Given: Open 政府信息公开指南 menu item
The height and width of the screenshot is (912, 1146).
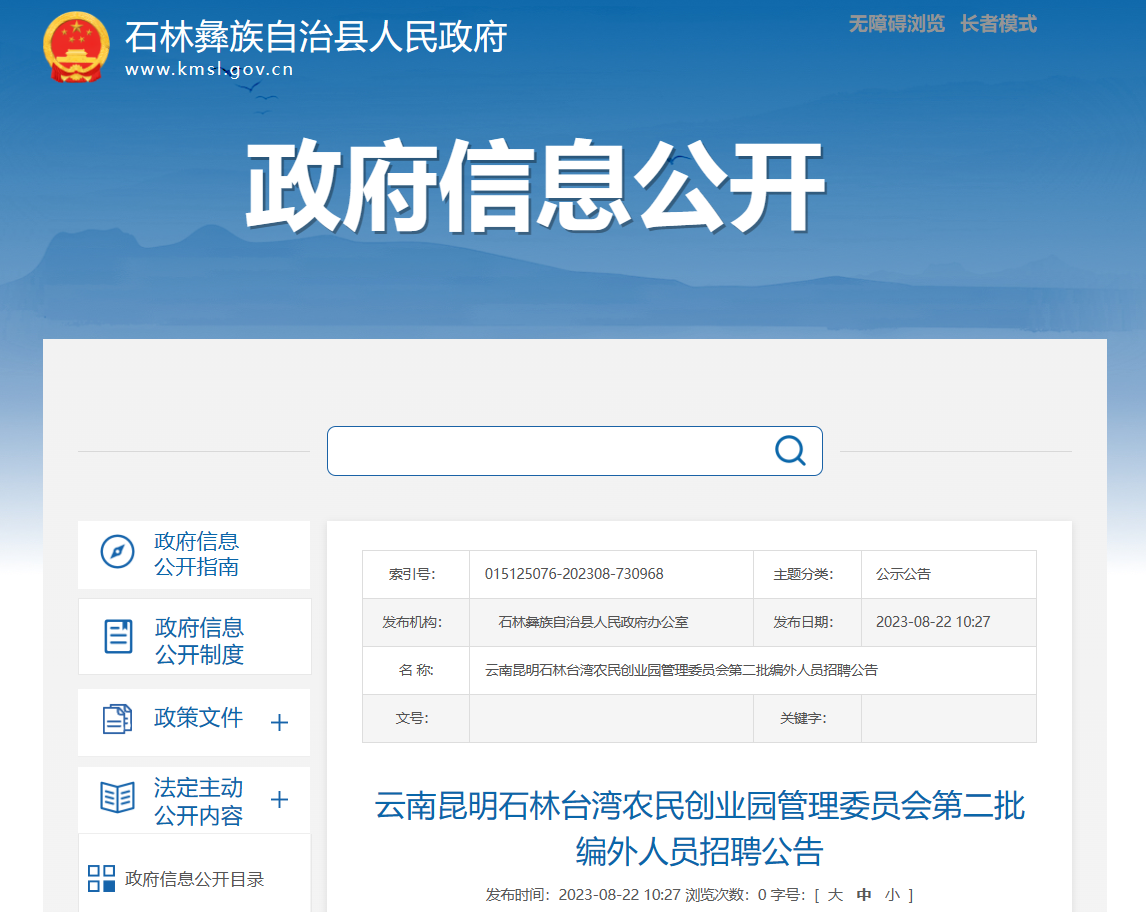Looking at the screenshot, I should pos(196,554).
